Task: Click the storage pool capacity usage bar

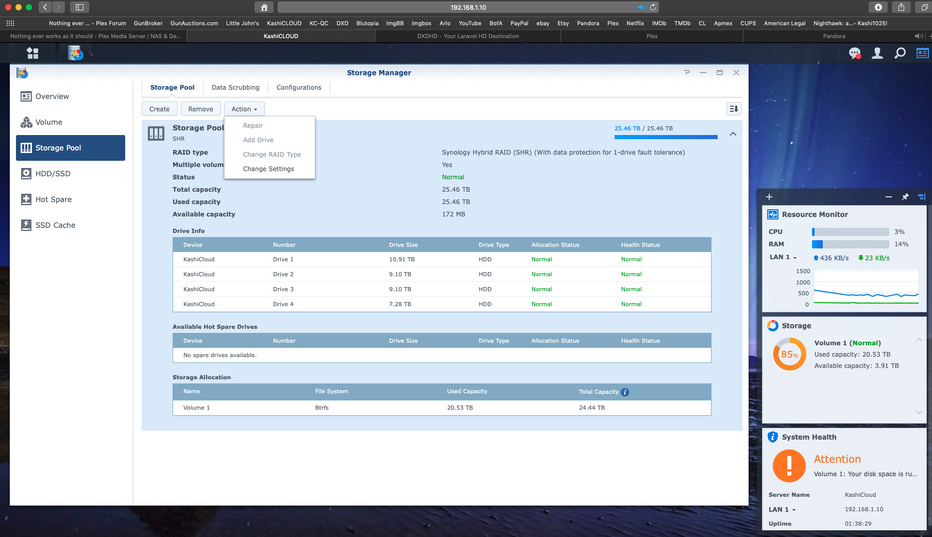Action: point(665,137)
